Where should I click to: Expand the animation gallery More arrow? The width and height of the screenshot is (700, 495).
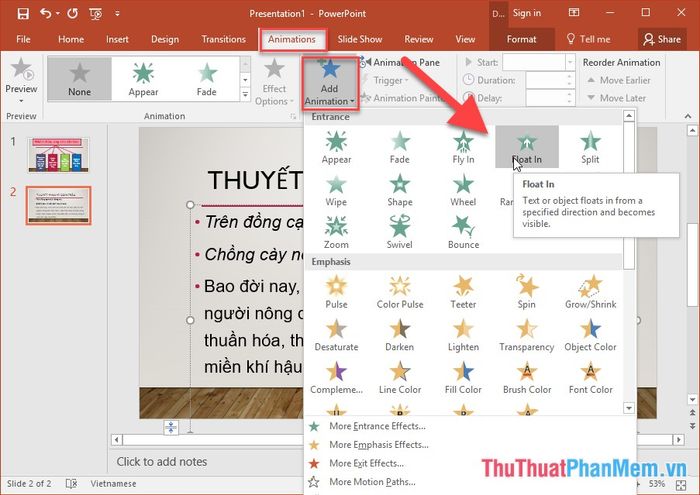pyautogui.click(x=245, y=95)
